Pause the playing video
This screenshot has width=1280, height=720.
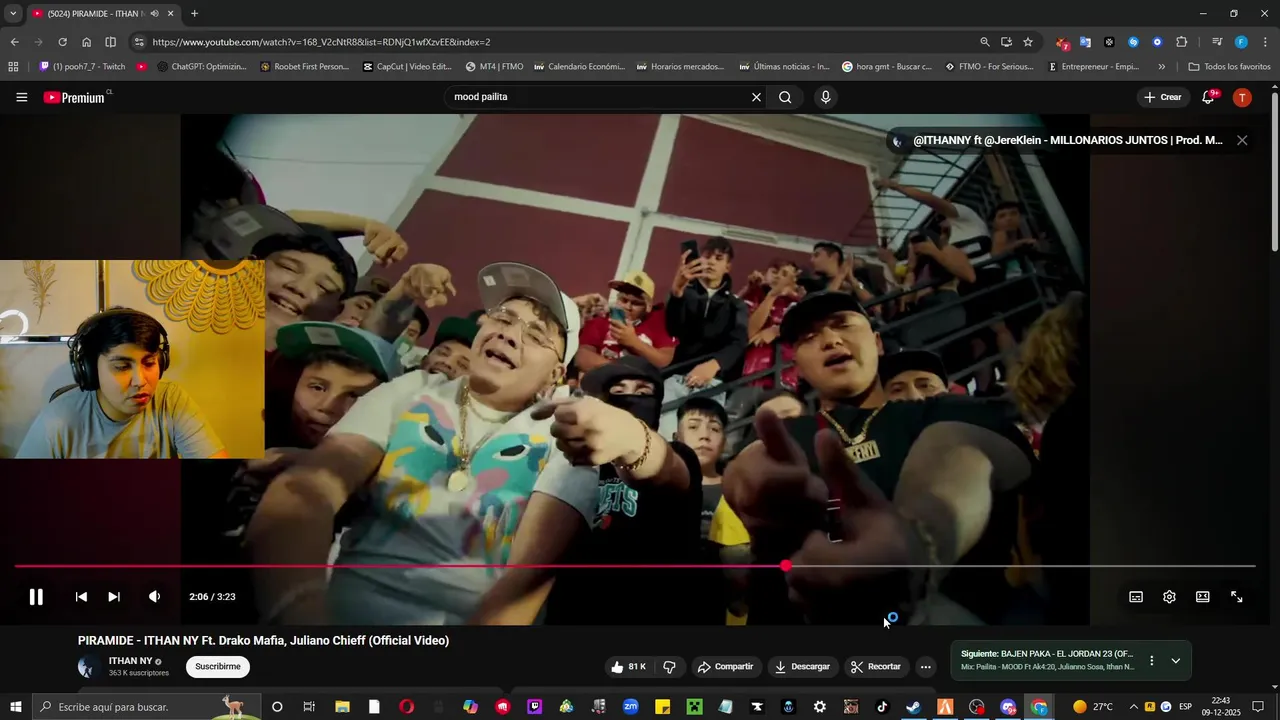[36, 597]
